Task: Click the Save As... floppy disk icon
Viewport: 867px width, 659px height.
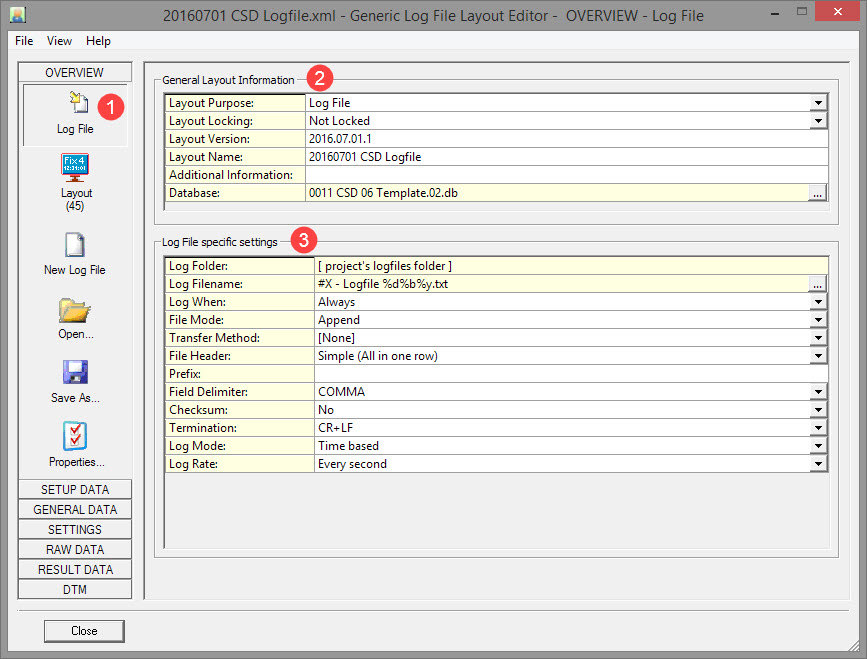Action: pos(76,374)
